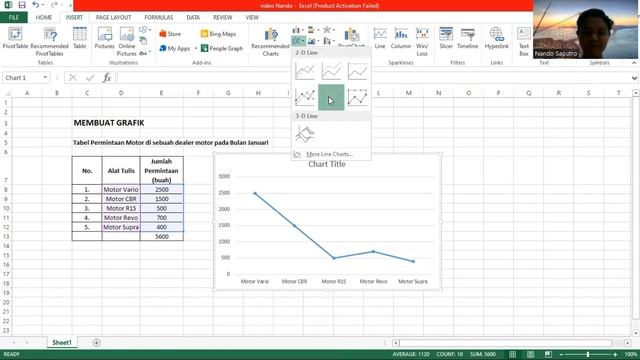The width and height of the screenshot is (640, 360).
Task: Switch to the PAGE LAYOUT tab
Action: click(x=113, y=18)
